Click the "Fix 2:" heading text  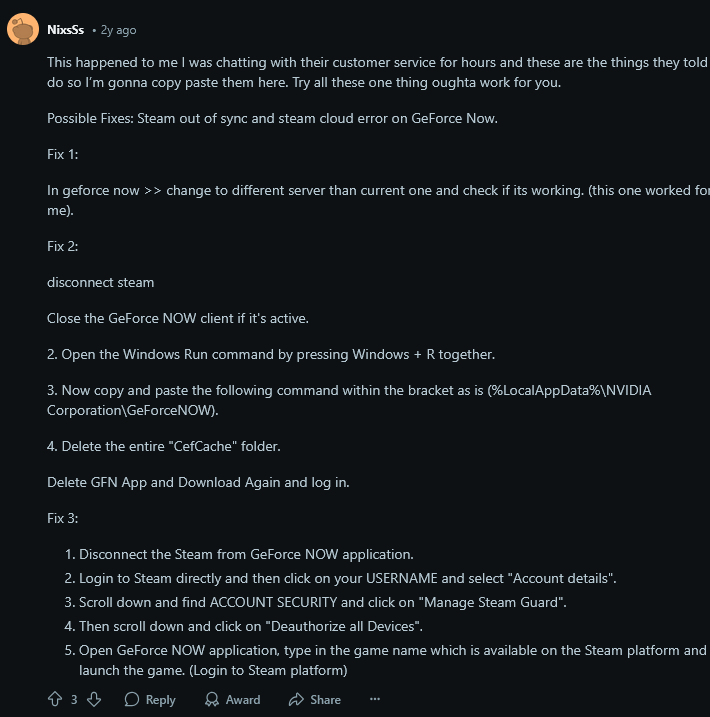(62, 245)
